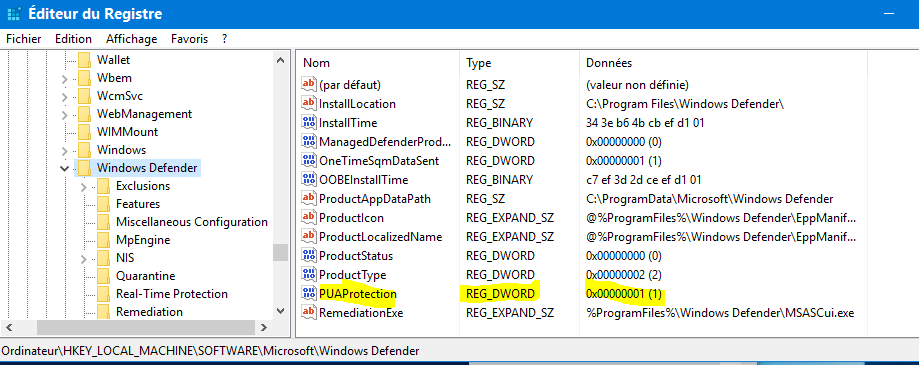The image size is (919, 365).
Task: Click the (par défaut) string value icon
Action: click(x=308, y=84)
